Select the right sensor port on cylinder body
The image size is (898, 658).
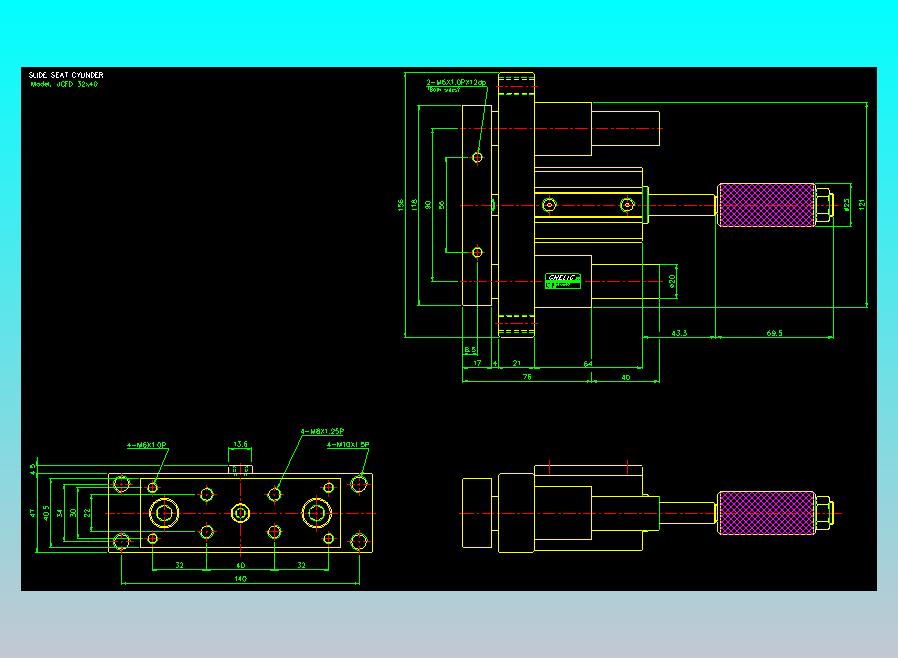(628, 205)
